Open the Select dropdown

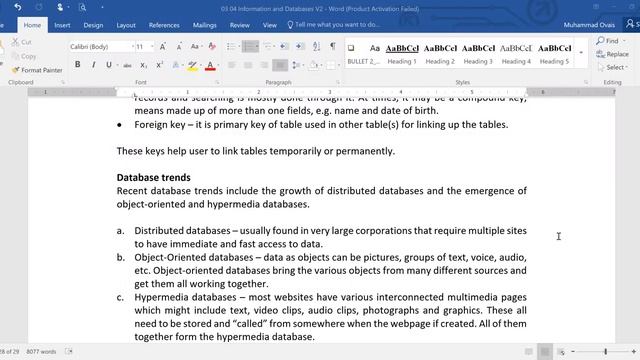tap(613, 67)
